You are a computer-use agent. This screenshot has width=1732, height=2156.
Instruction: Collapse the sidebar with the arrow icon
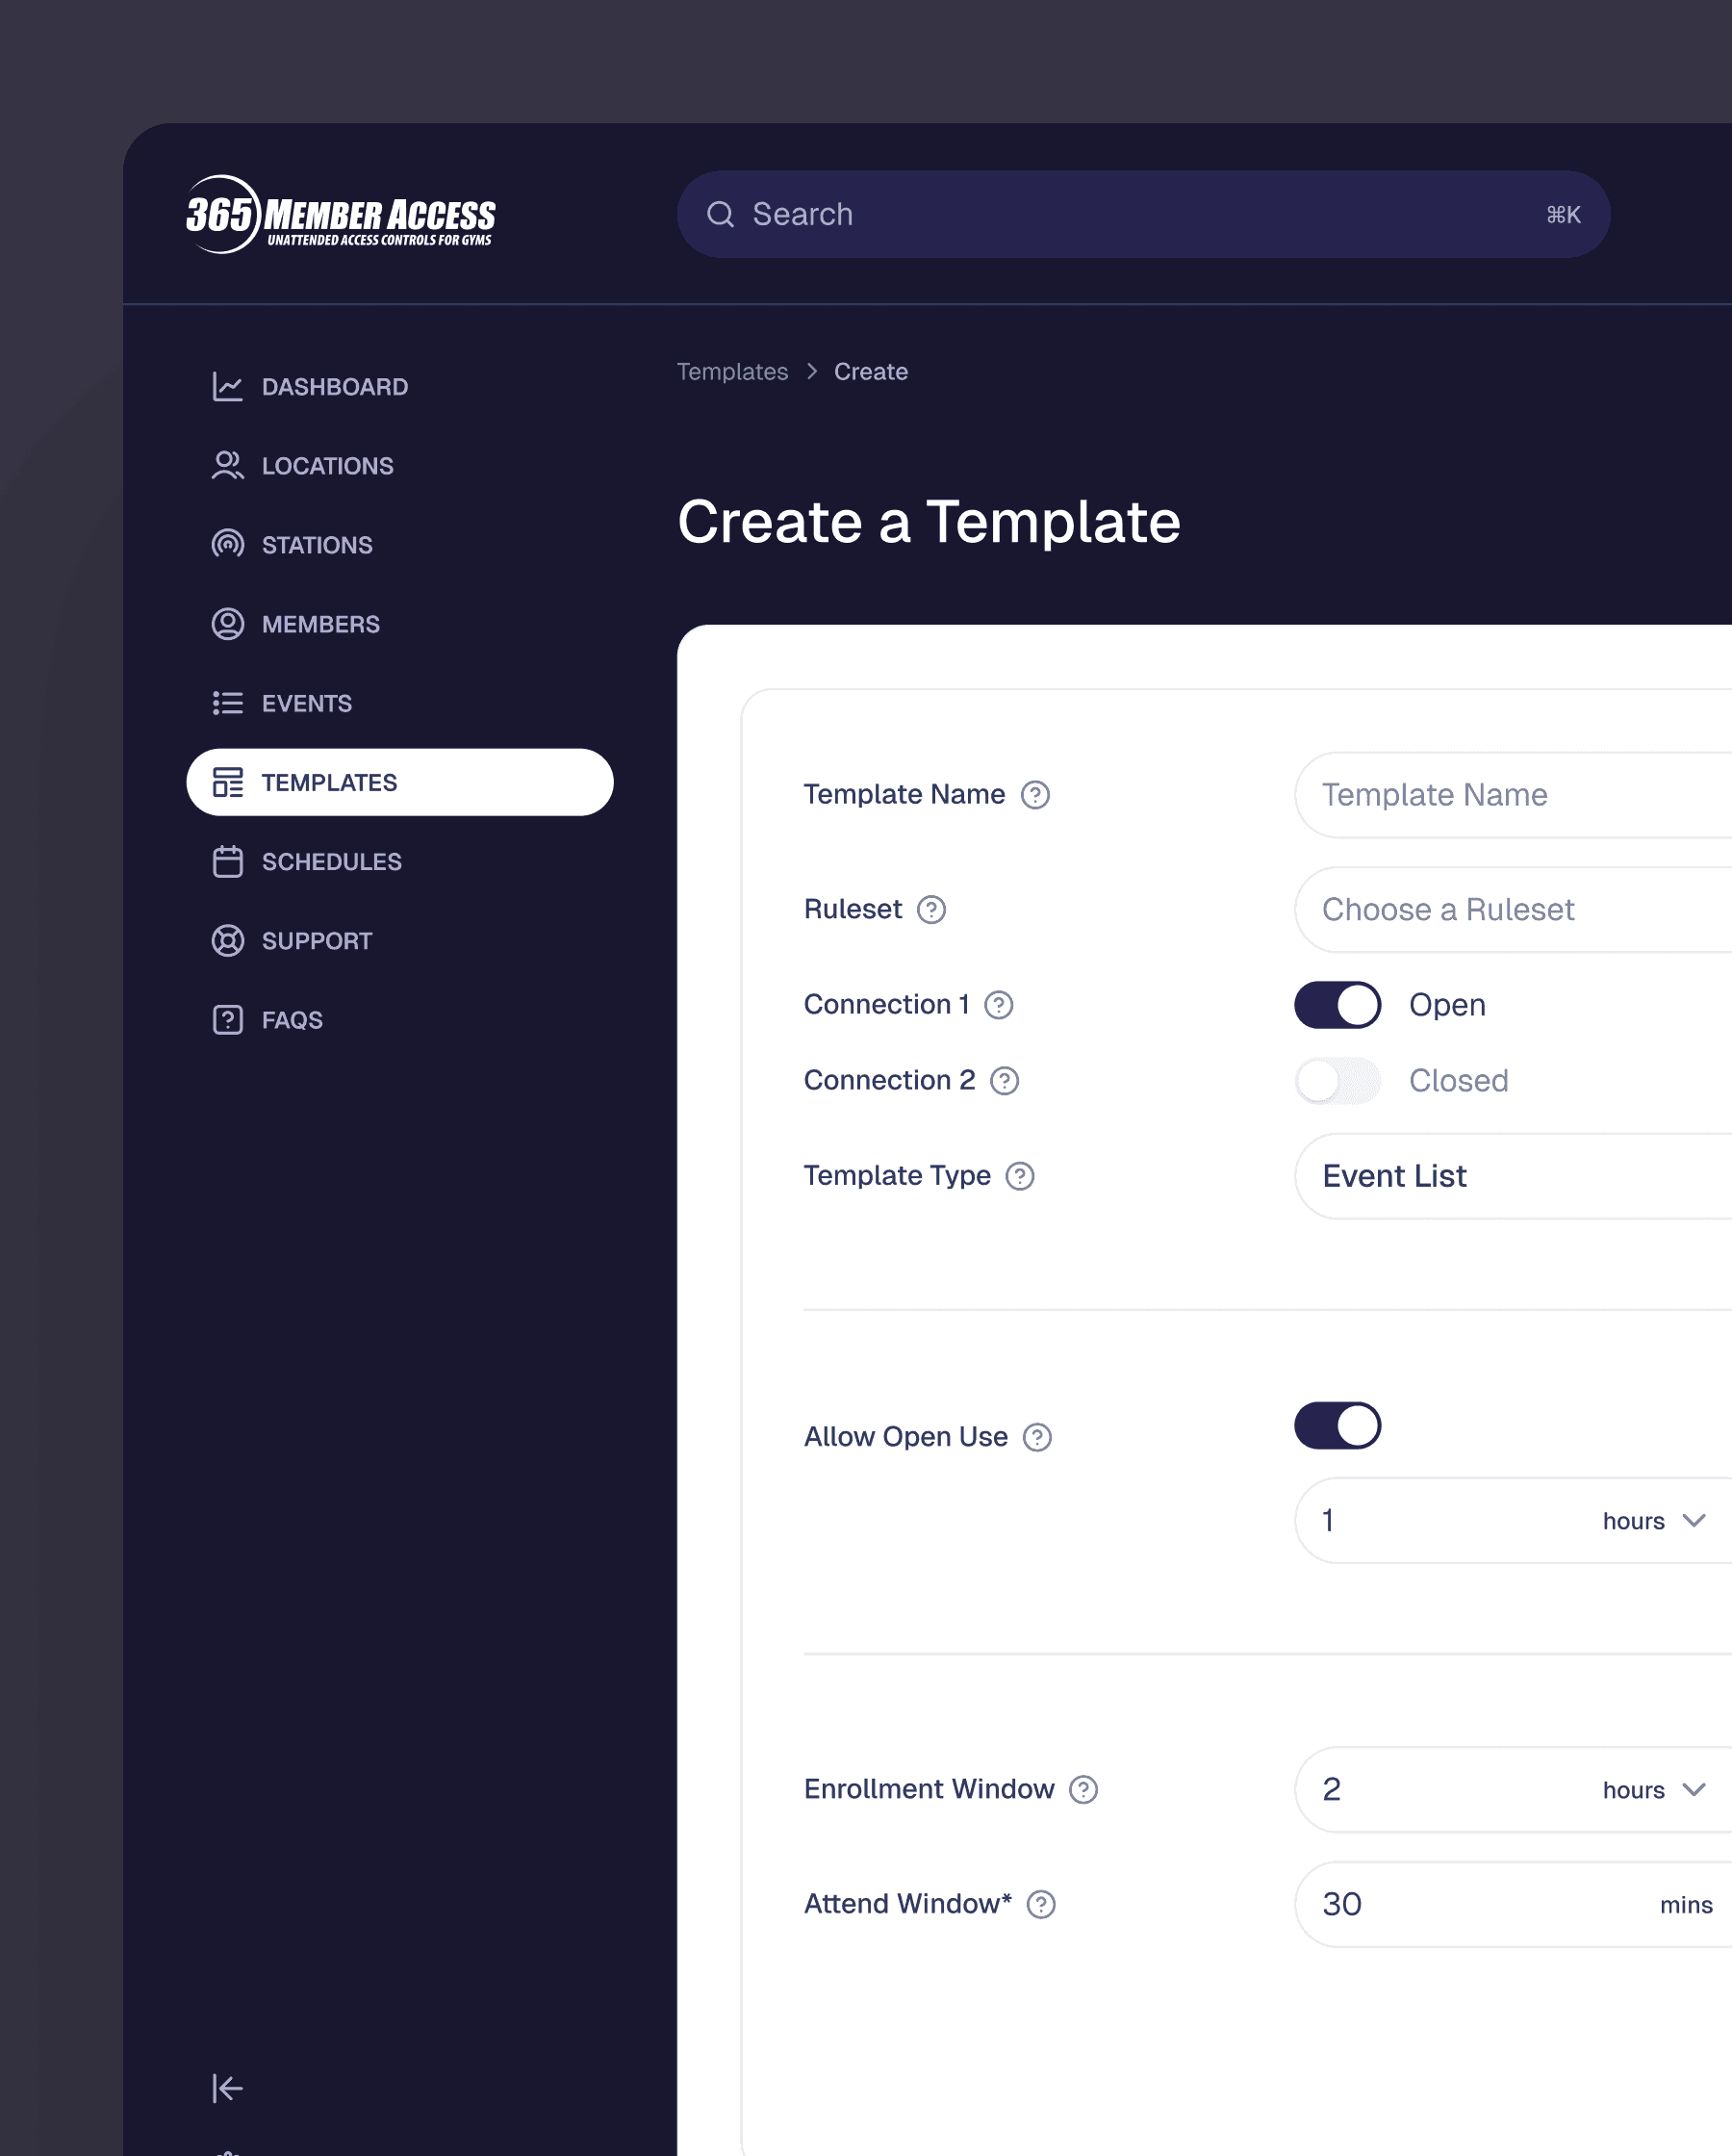click(x=227, y=2088)
